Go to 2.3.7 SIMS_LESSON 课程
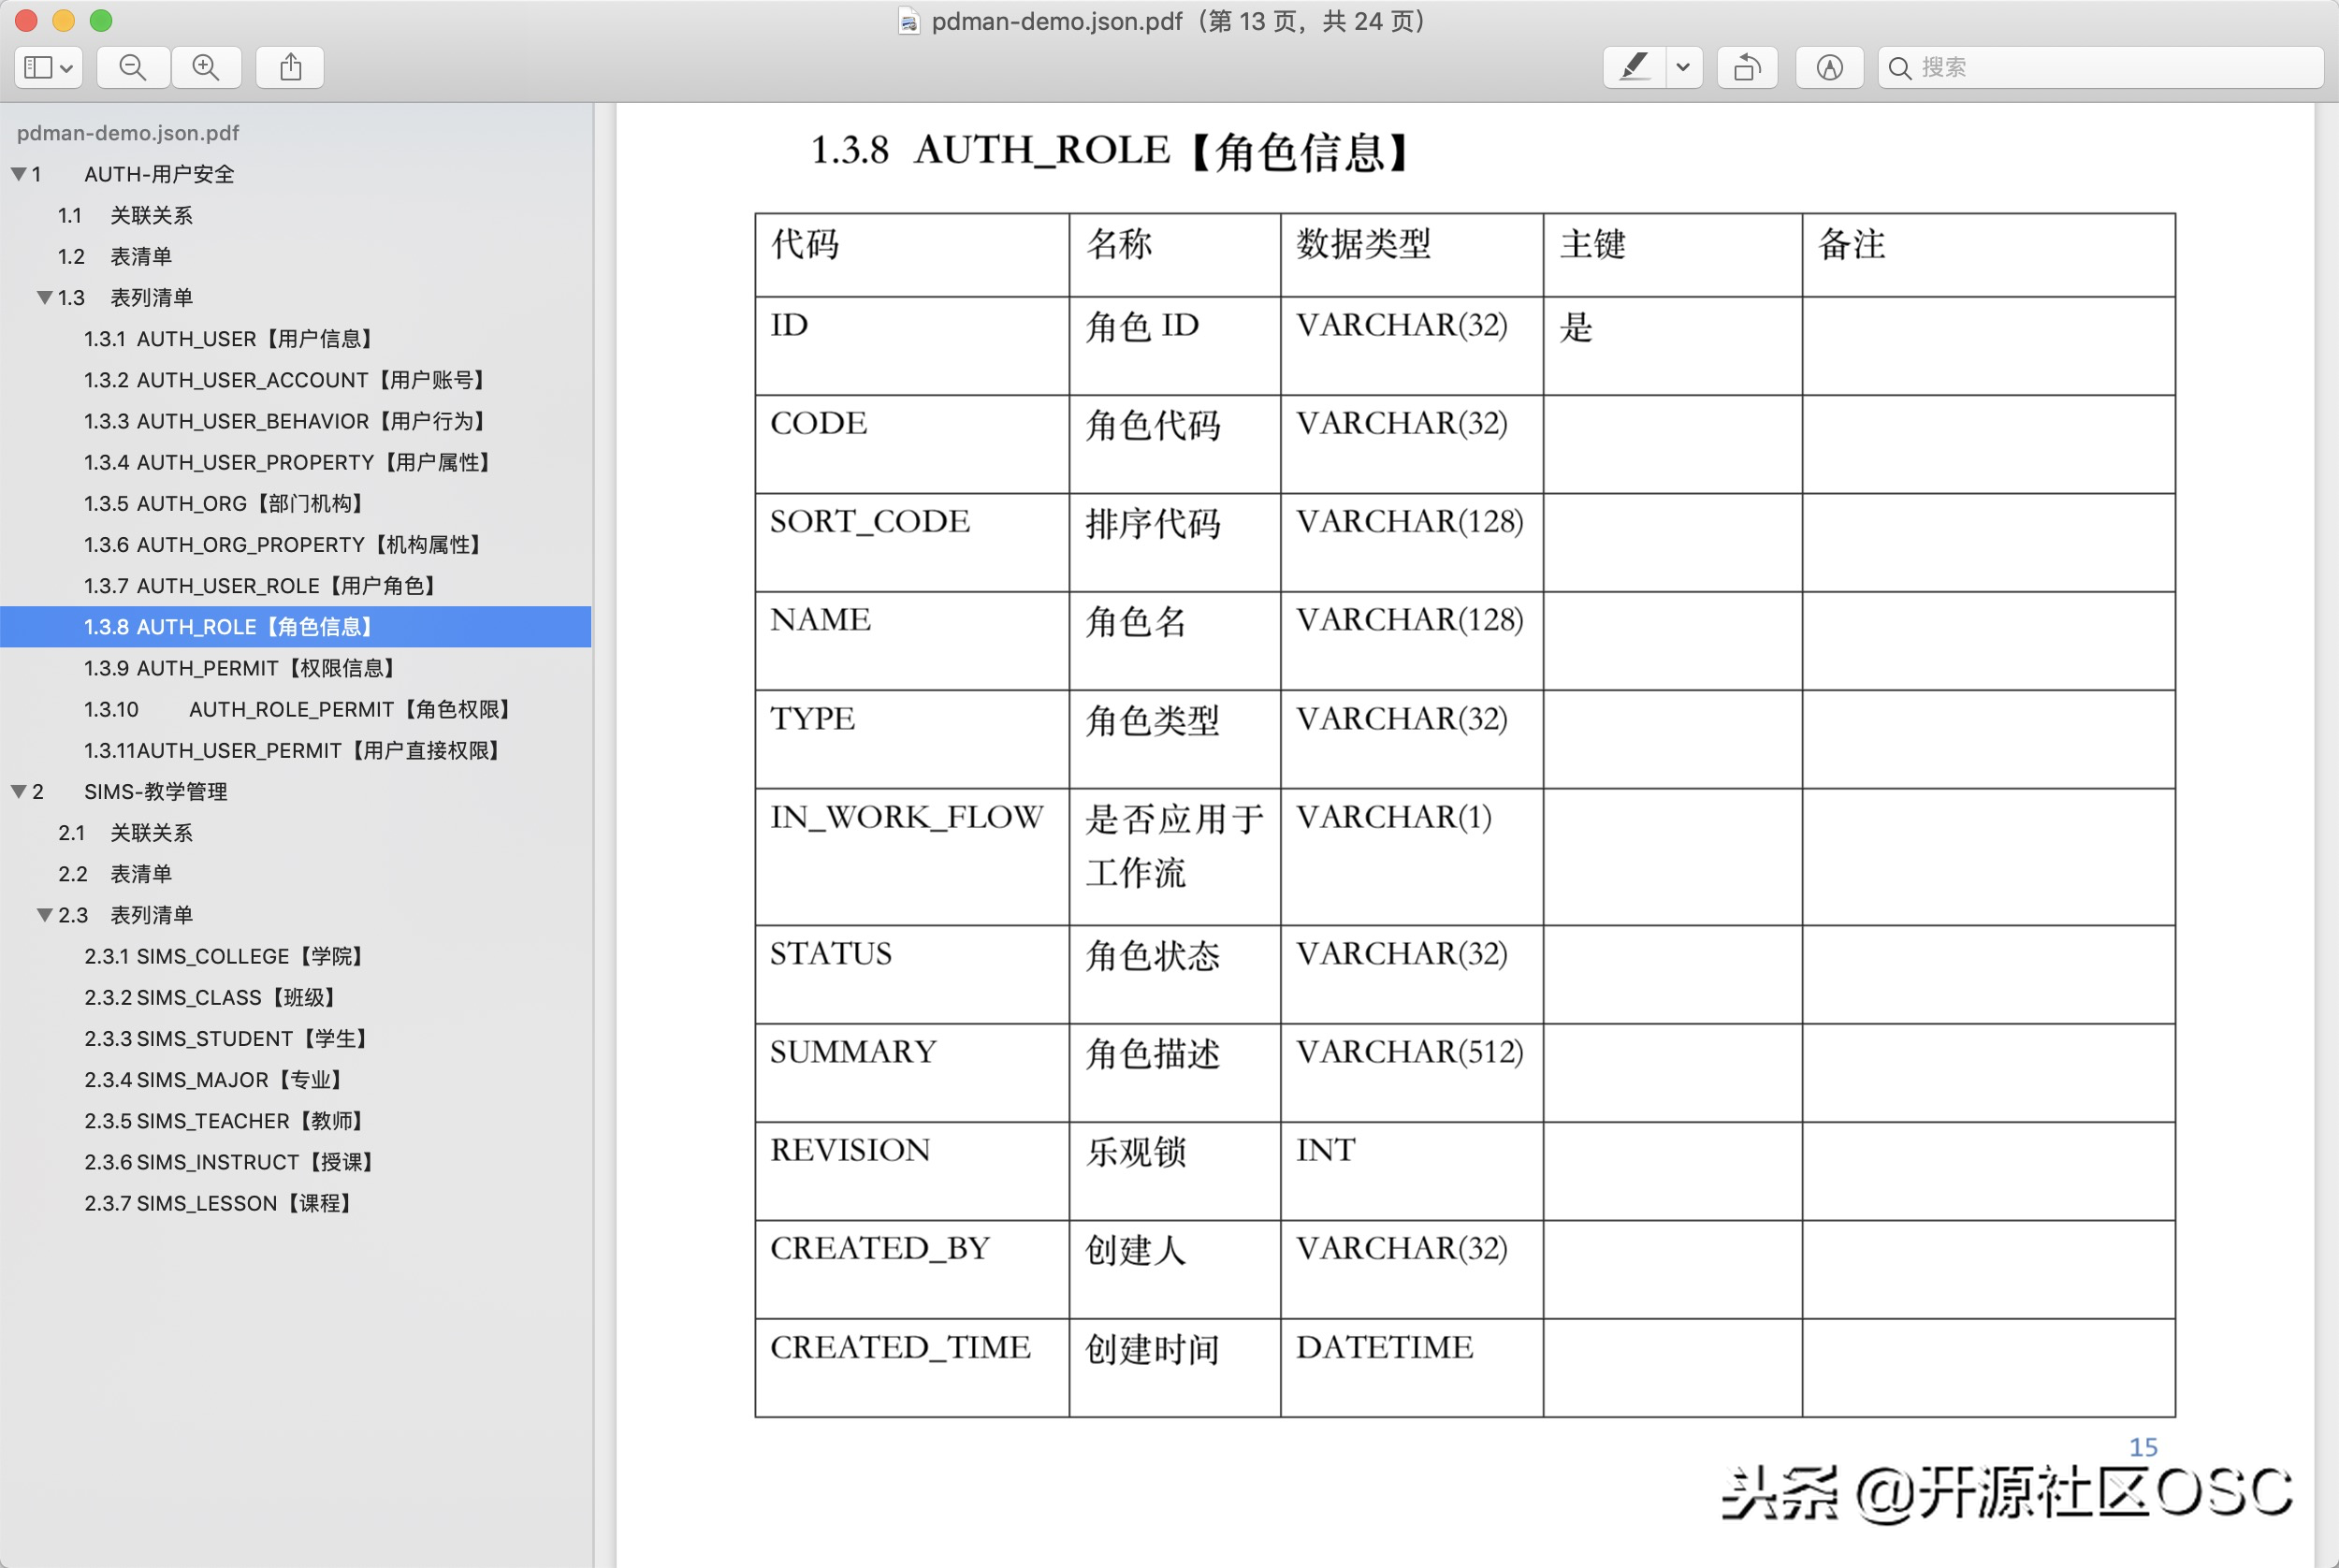 pos(220,1202)
